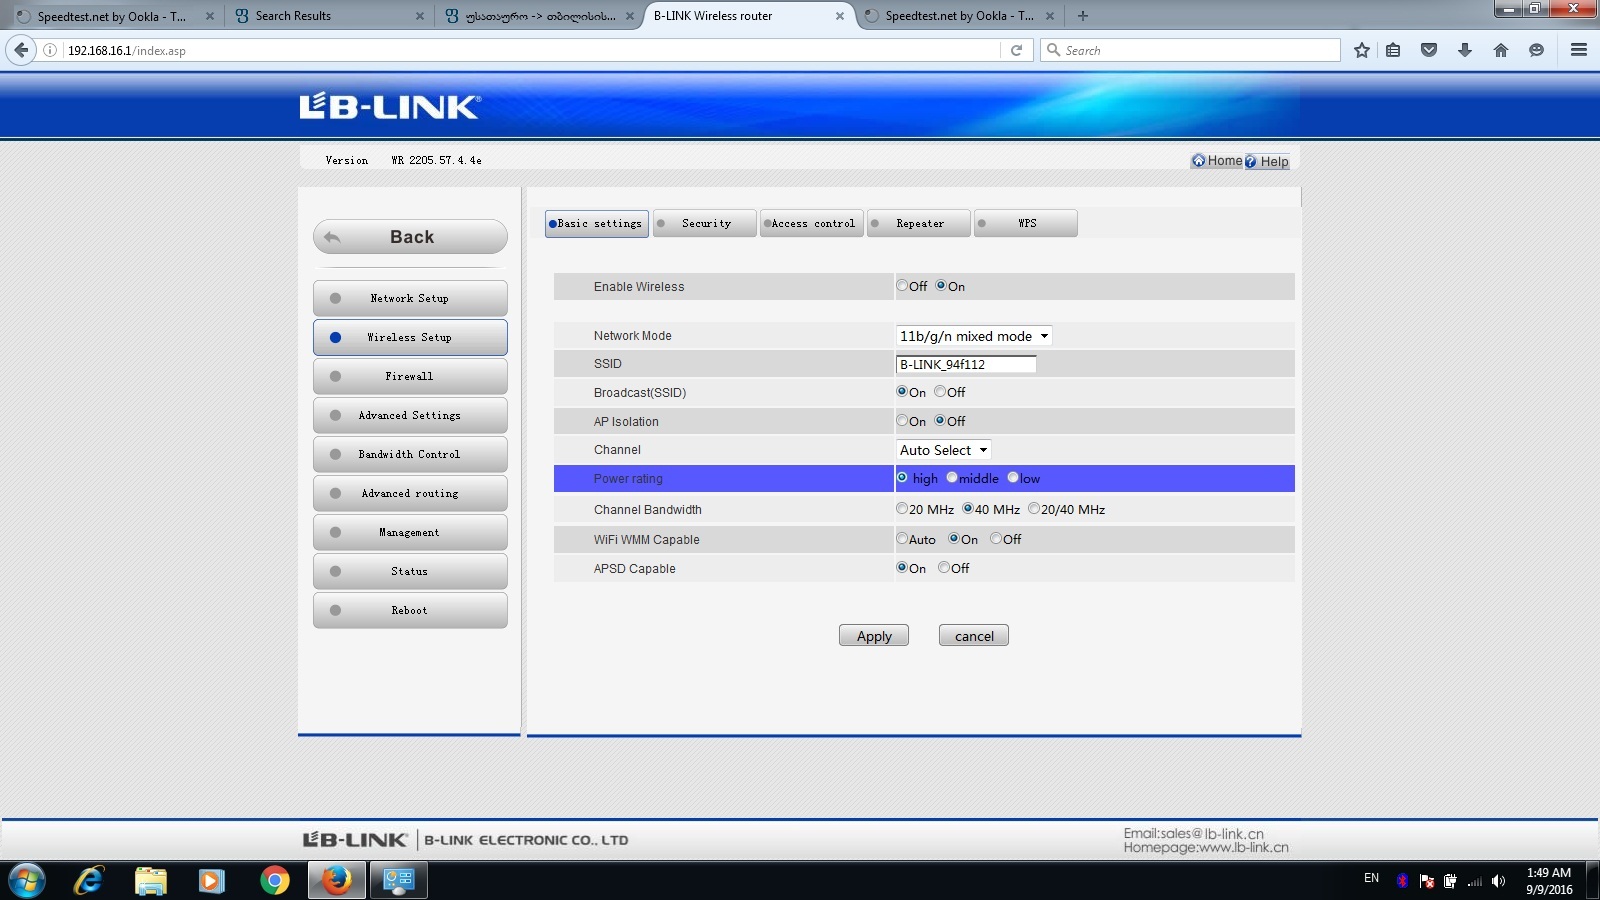1600x900 pixels.
Task: Open Status in sidebar
Action: tap(410, 571)
